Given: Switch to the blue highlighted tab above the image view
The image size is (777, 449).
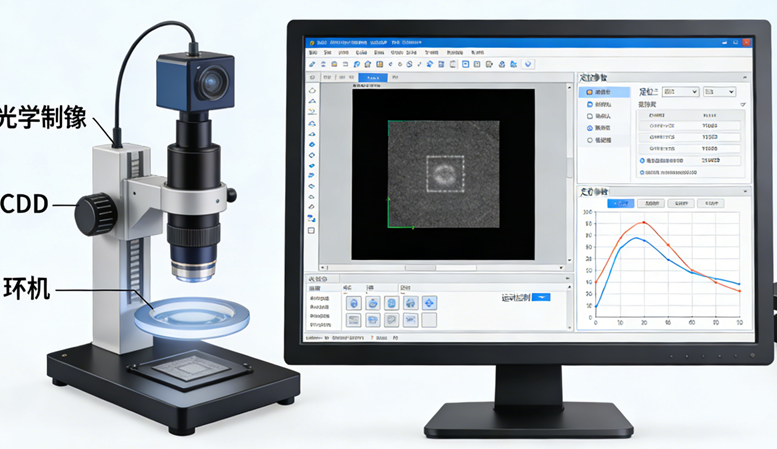Looking at the screenshot, I should click(x=373, y=77).
